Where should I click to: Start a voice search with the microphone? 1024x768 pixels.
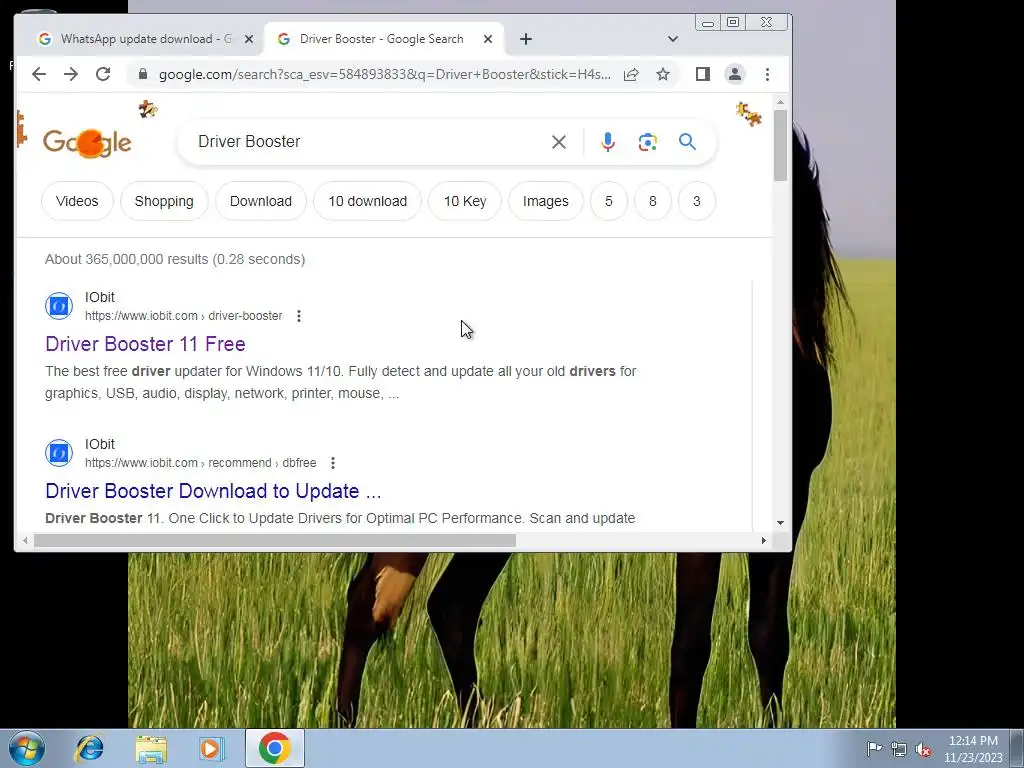tap(608, 142)
